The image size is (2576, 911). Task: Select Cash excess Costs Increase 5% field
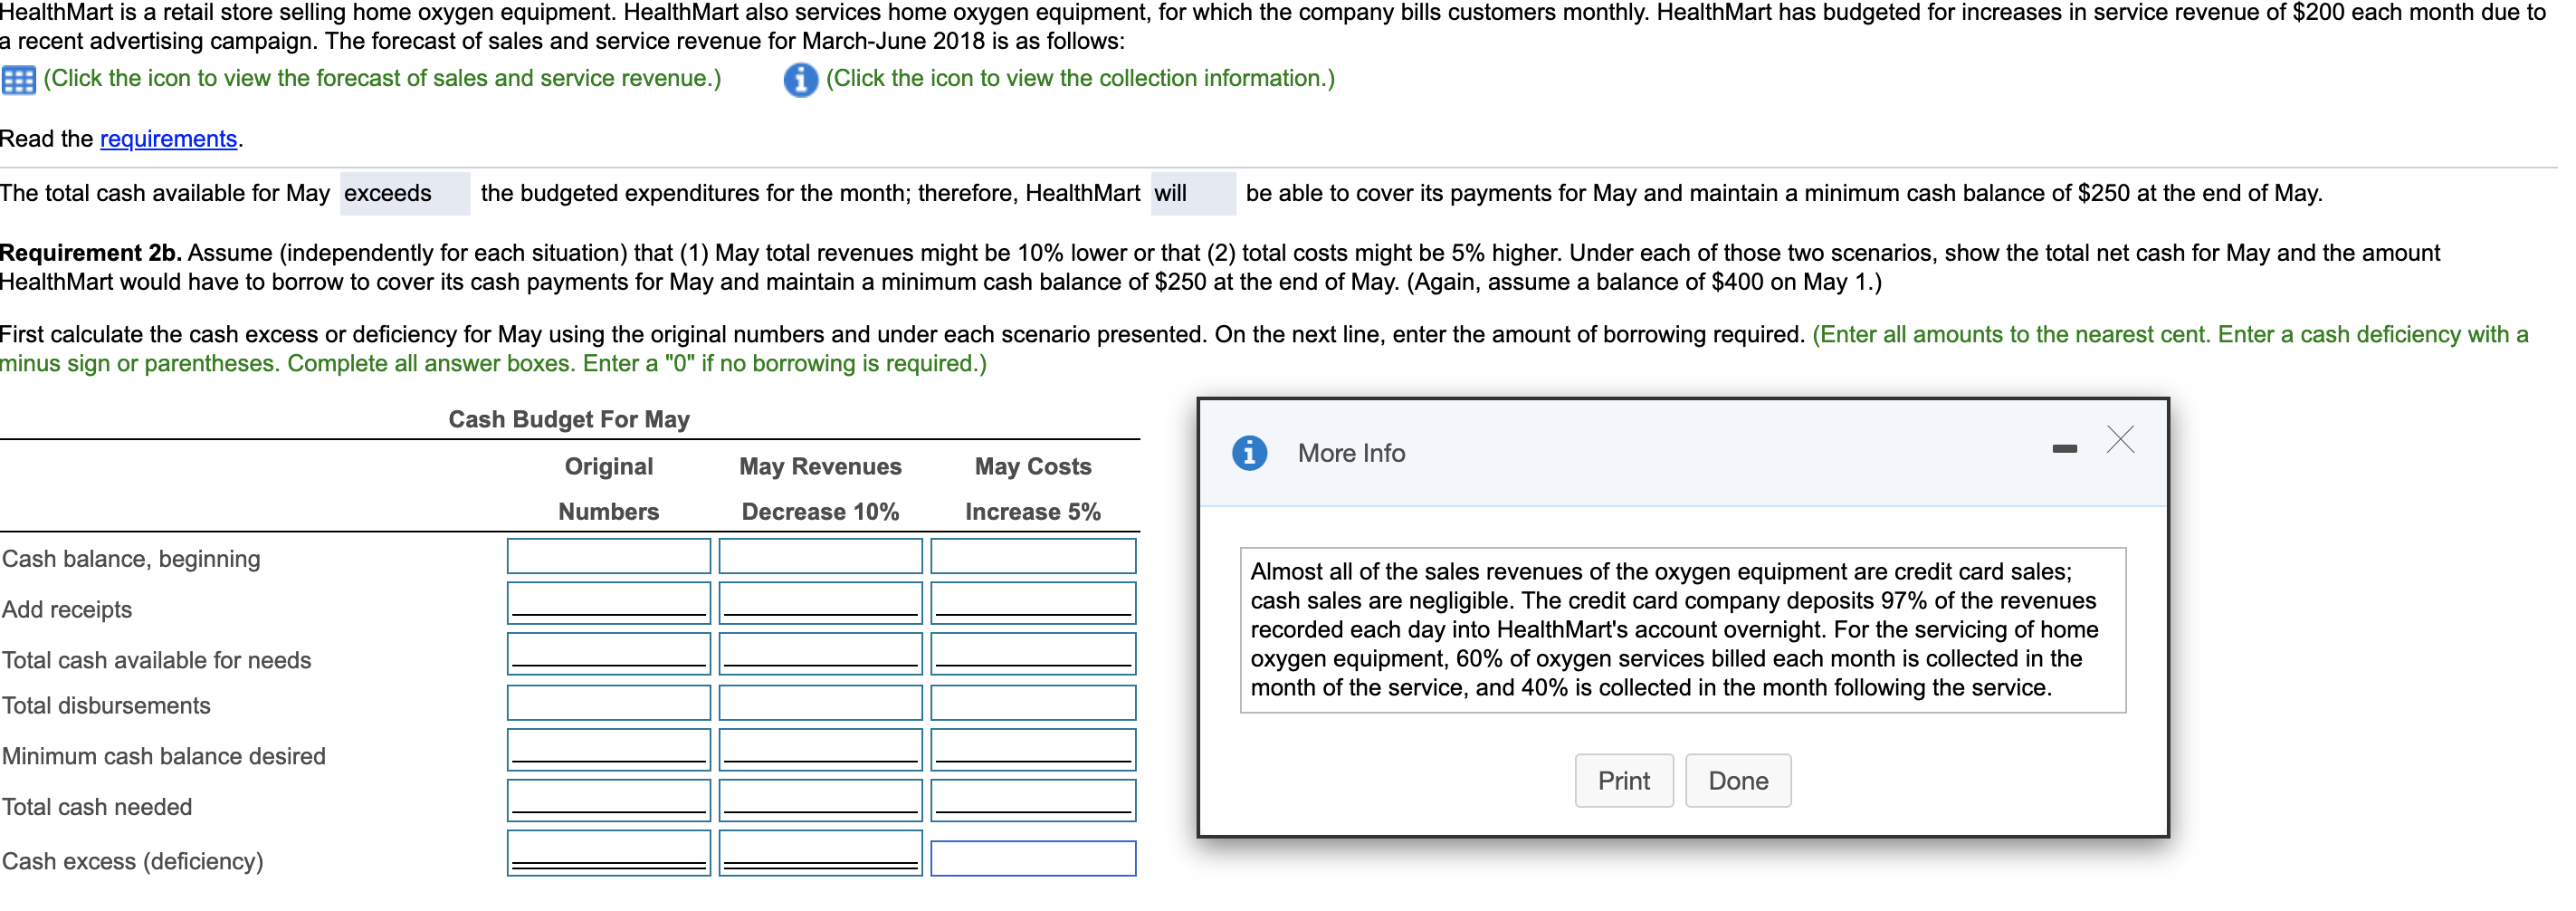tap(1033, 859)
